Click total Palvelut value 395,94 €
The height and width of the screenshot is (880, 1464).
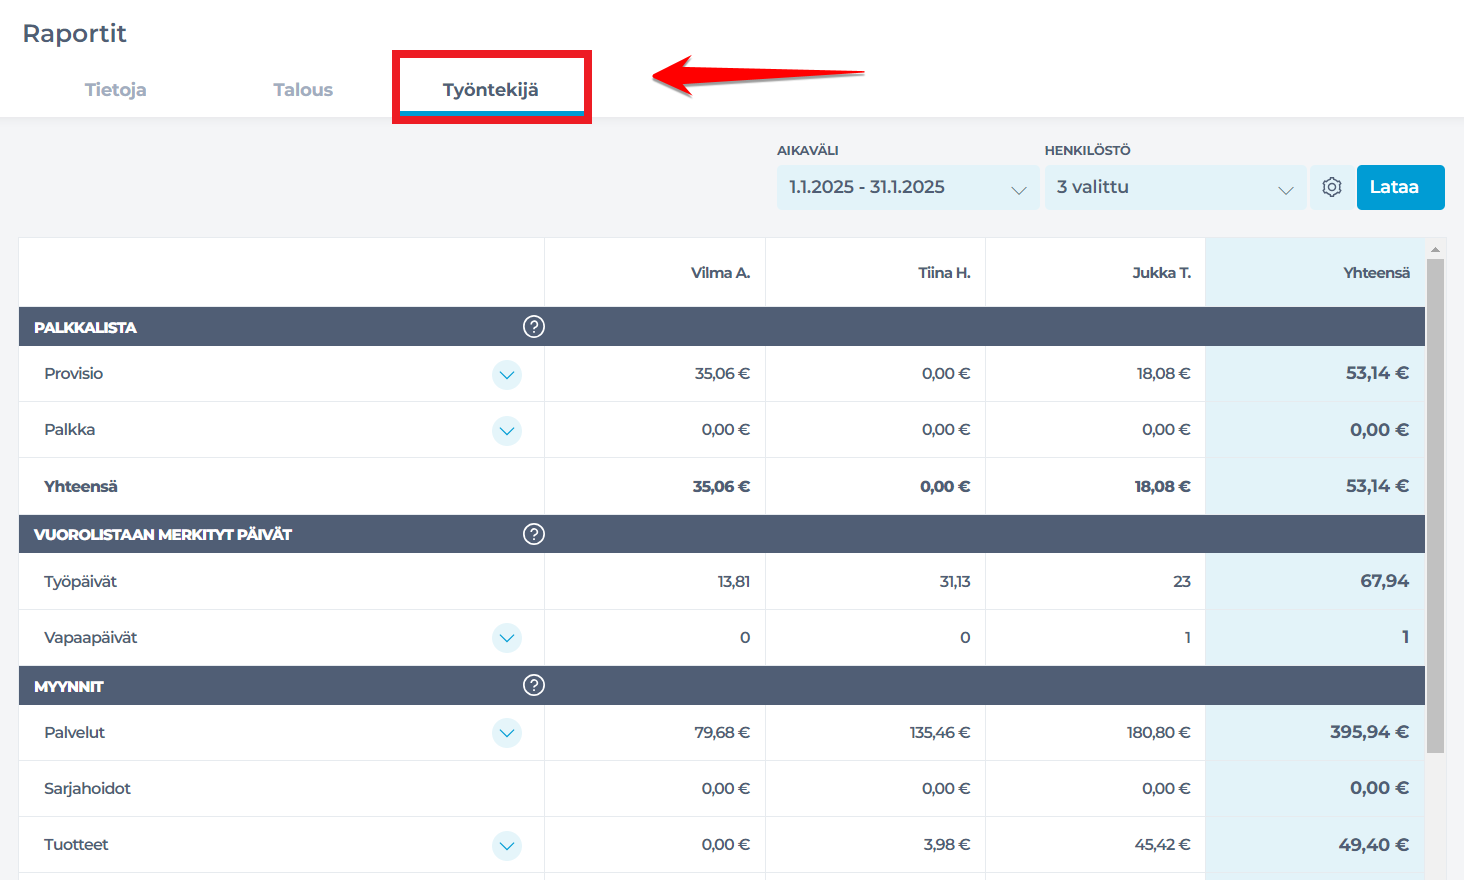(1369, 732)
